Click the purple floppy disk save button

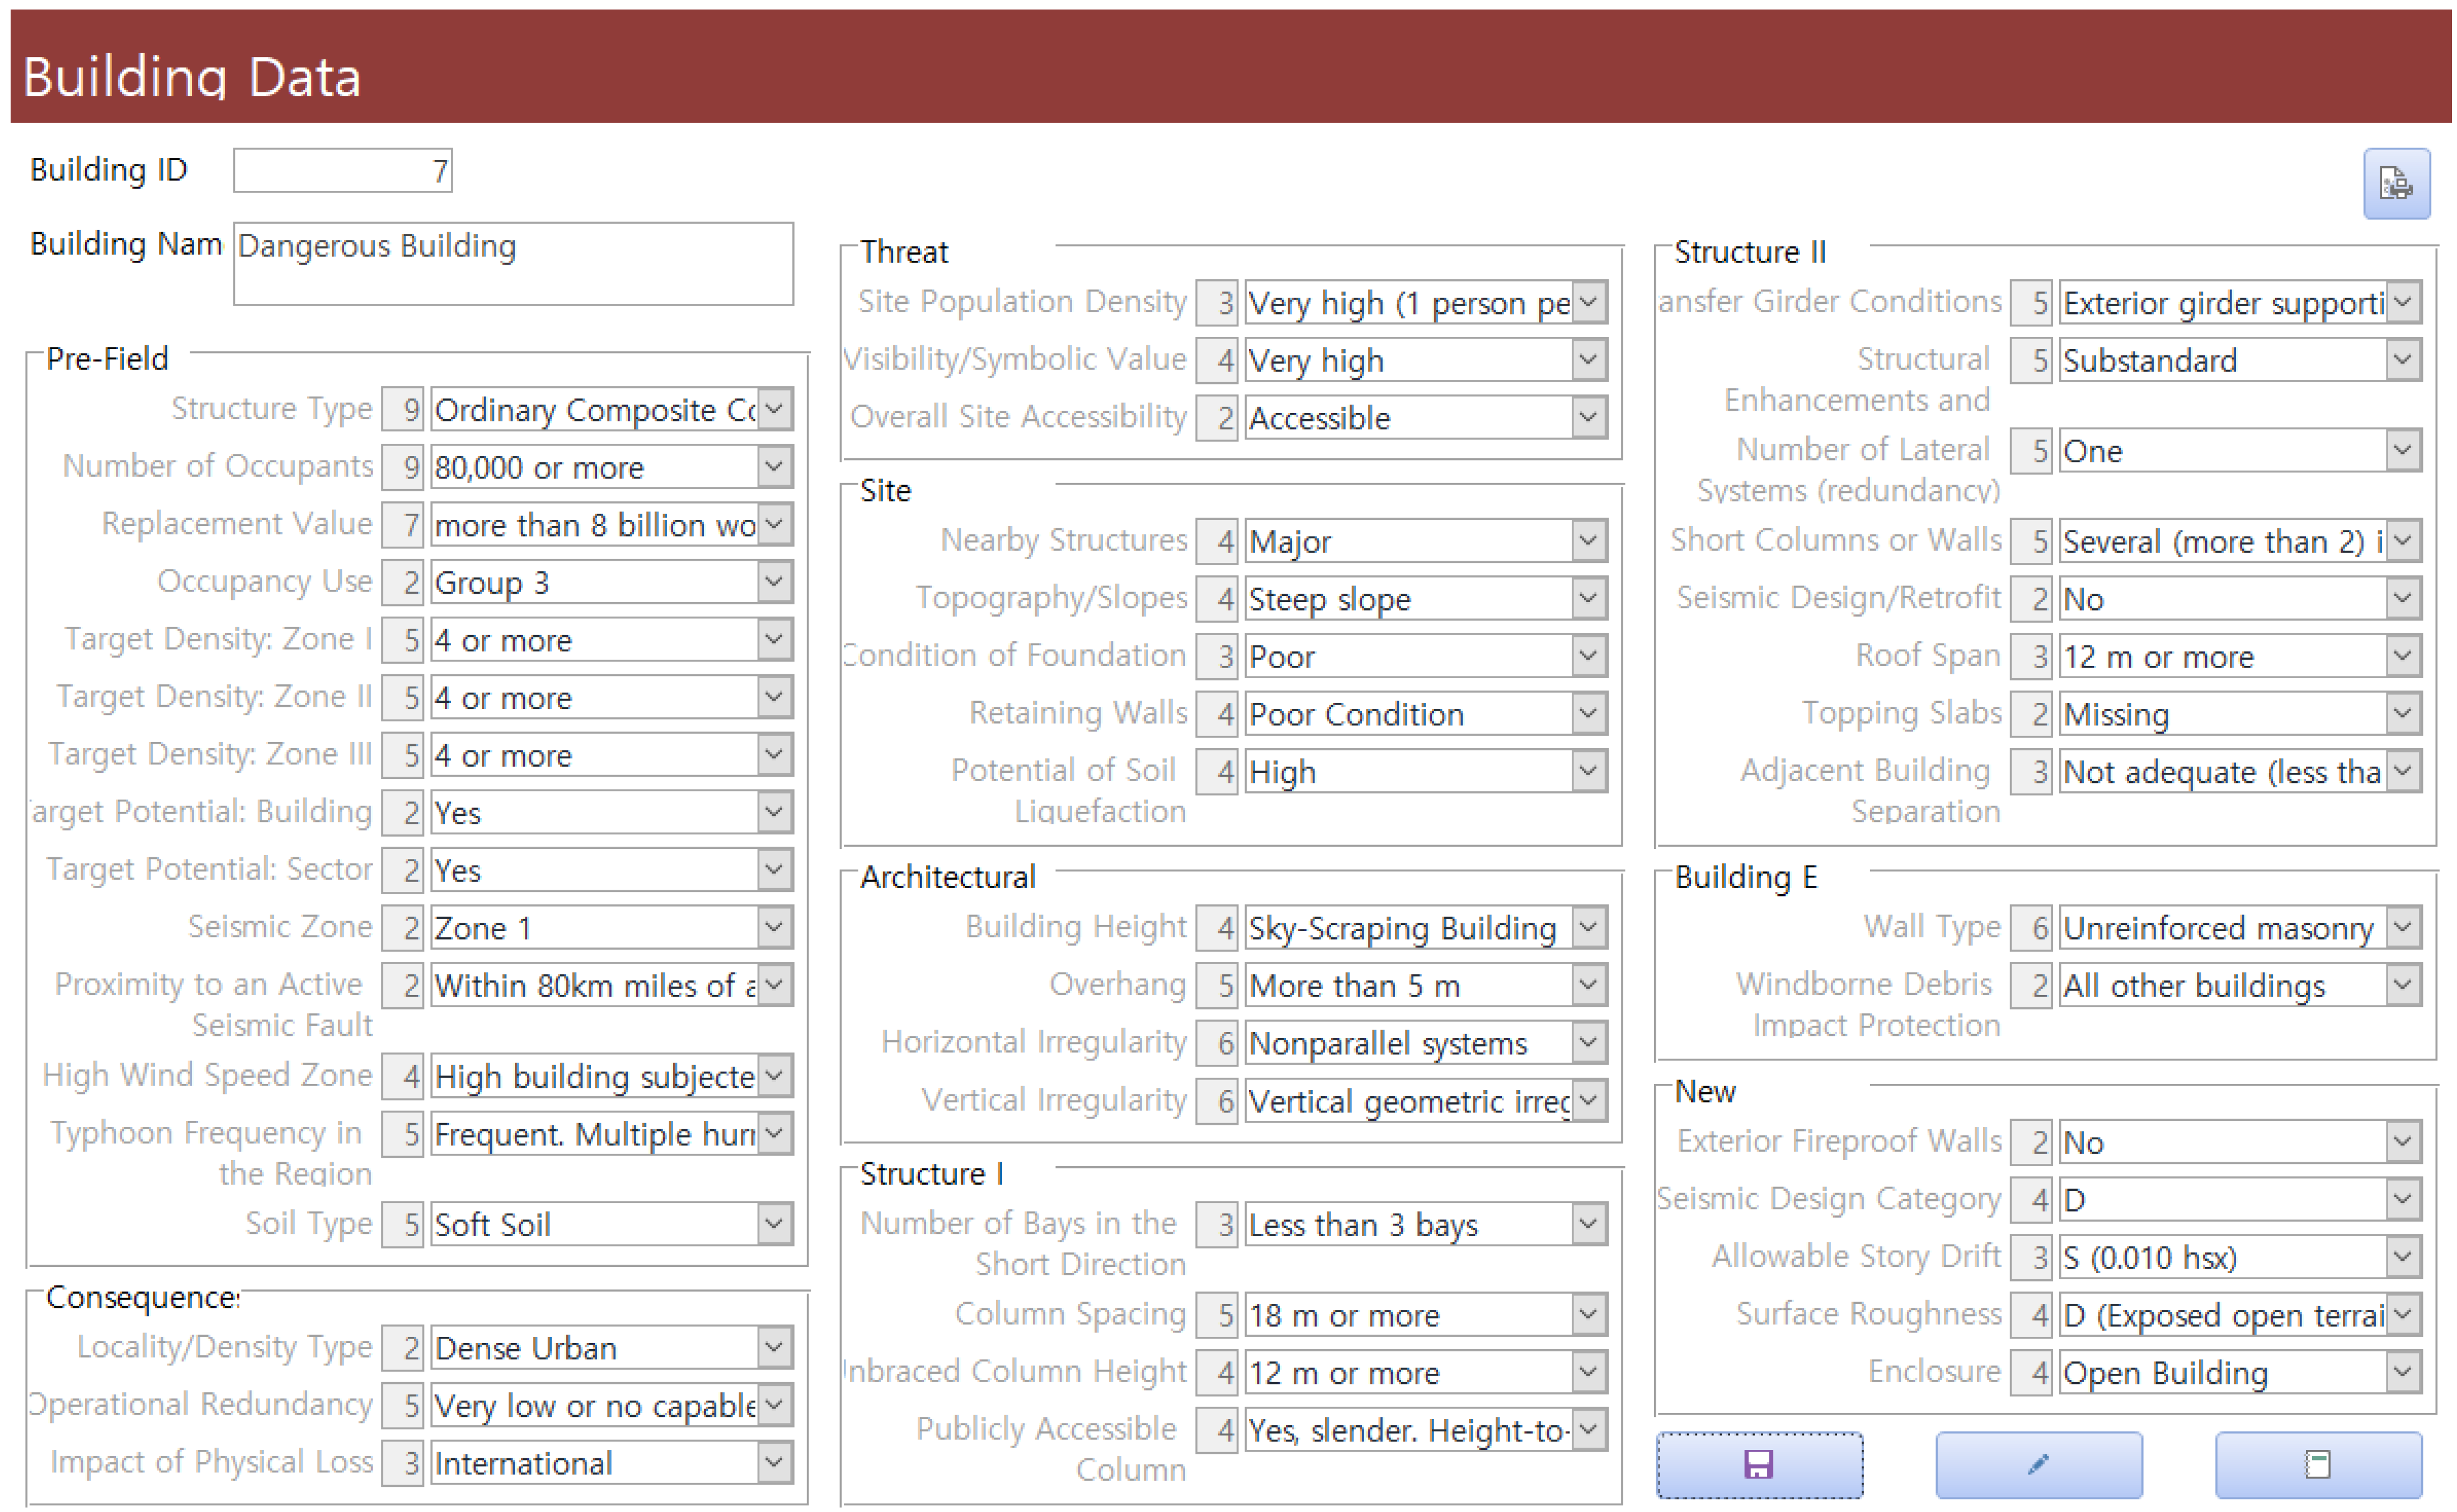pyautogui.click(x=1758, y=1464)
